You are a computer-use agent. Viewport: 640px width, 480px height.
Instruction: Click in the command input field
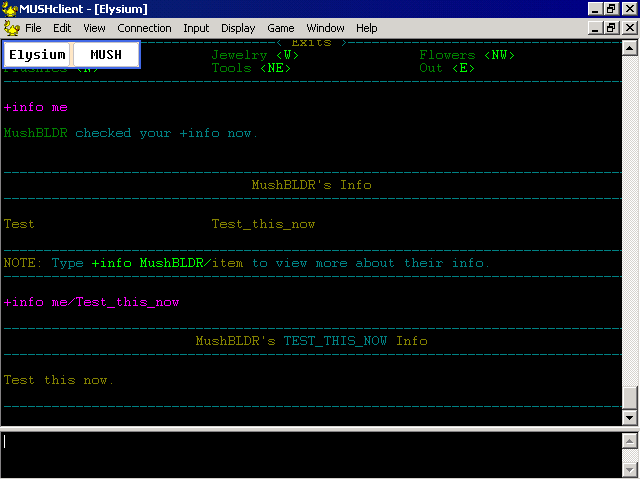311,455
